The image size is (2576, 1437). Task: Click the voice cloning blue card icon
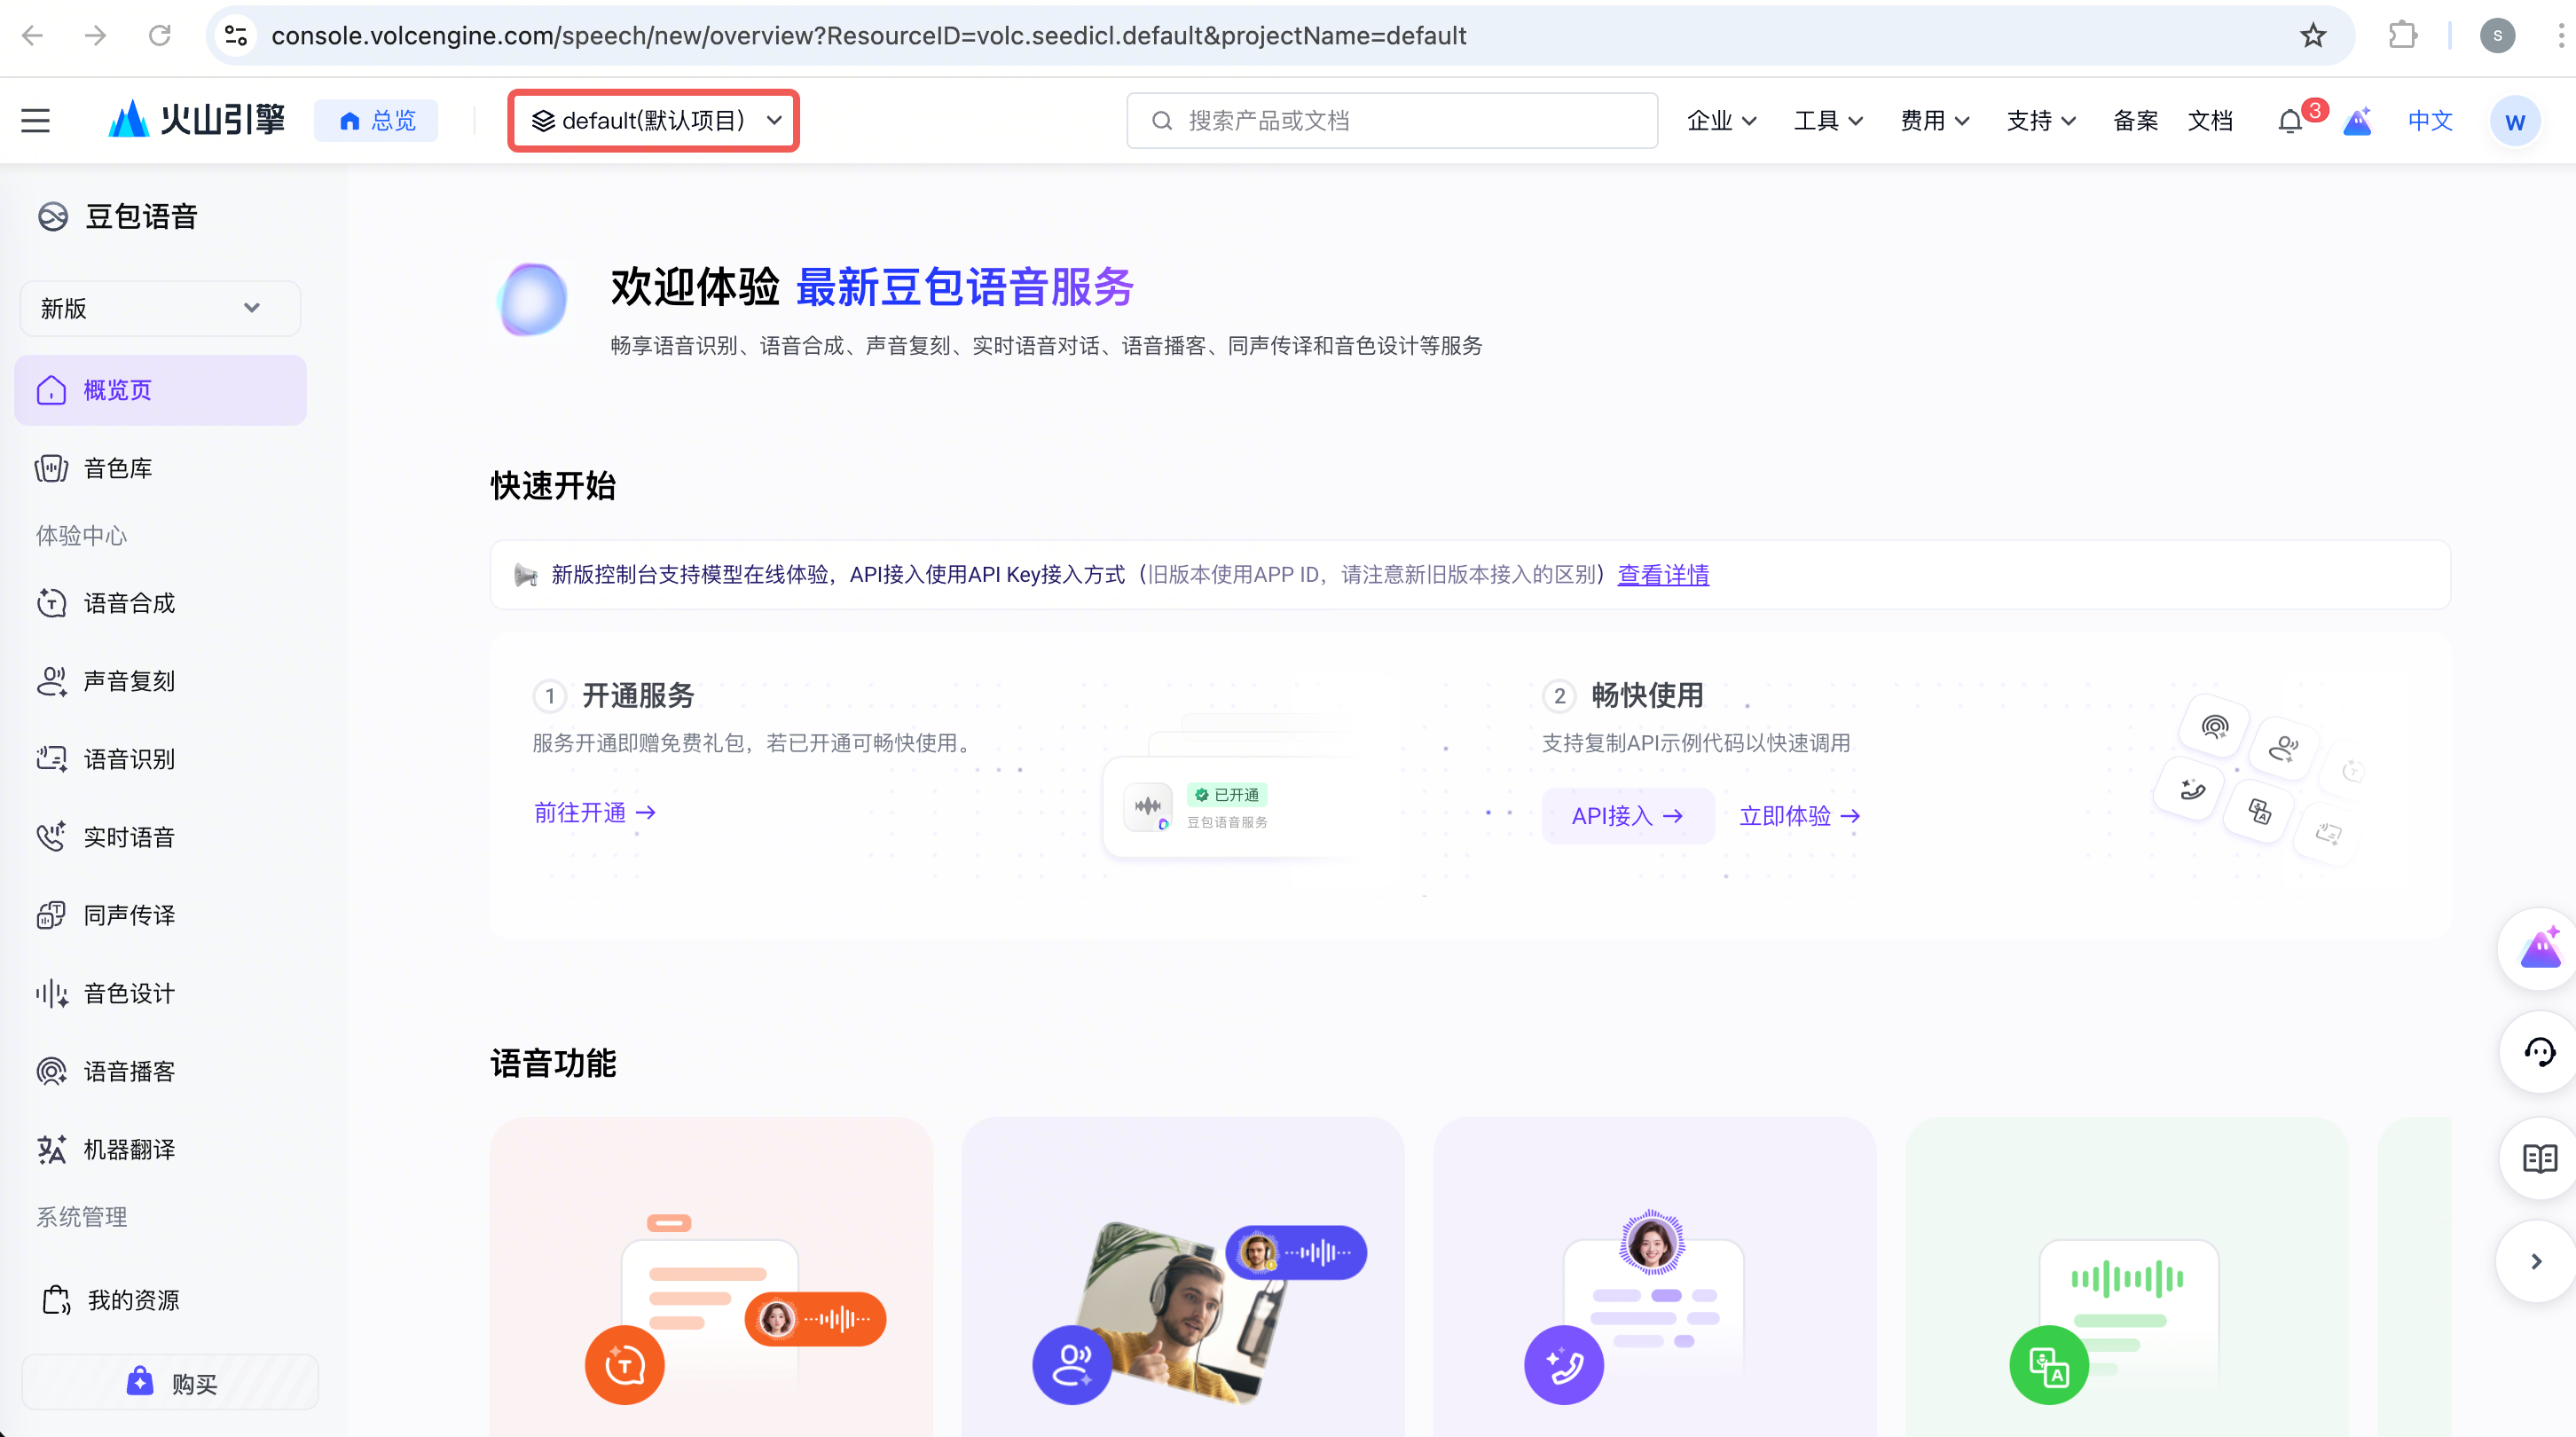pyautogui.click(x=1072, y=1365)
